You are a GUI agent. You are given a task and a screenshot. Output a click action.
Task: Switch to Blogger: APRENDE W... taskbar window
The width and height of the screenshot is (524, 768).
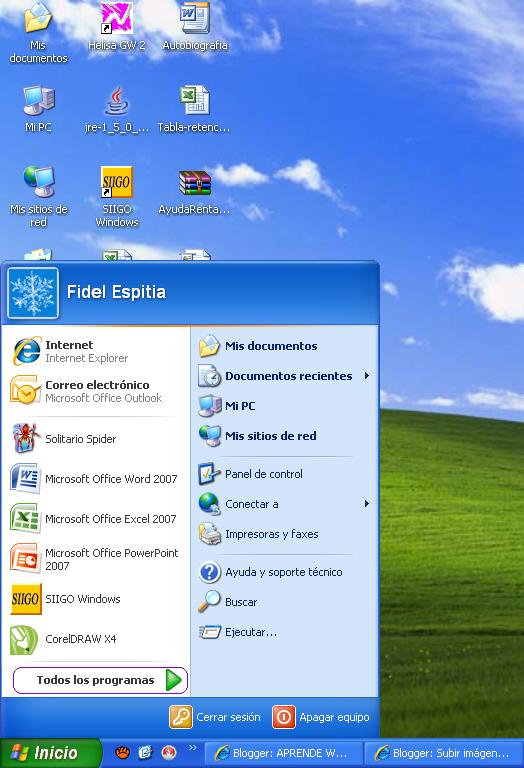click(x=283, y=753)
